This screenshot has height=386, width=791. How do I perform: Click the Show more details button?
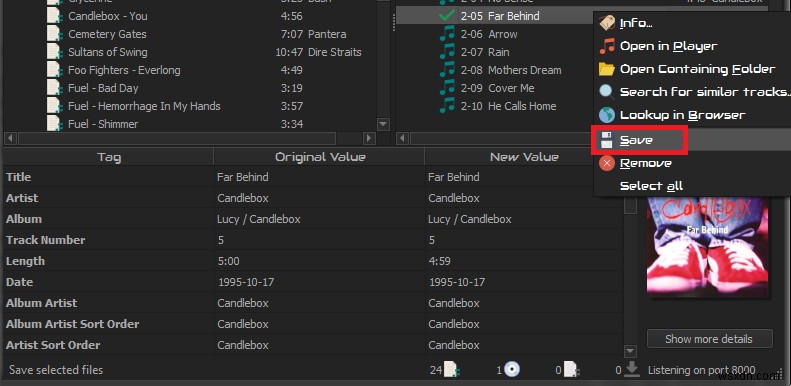tap(709, 339)
